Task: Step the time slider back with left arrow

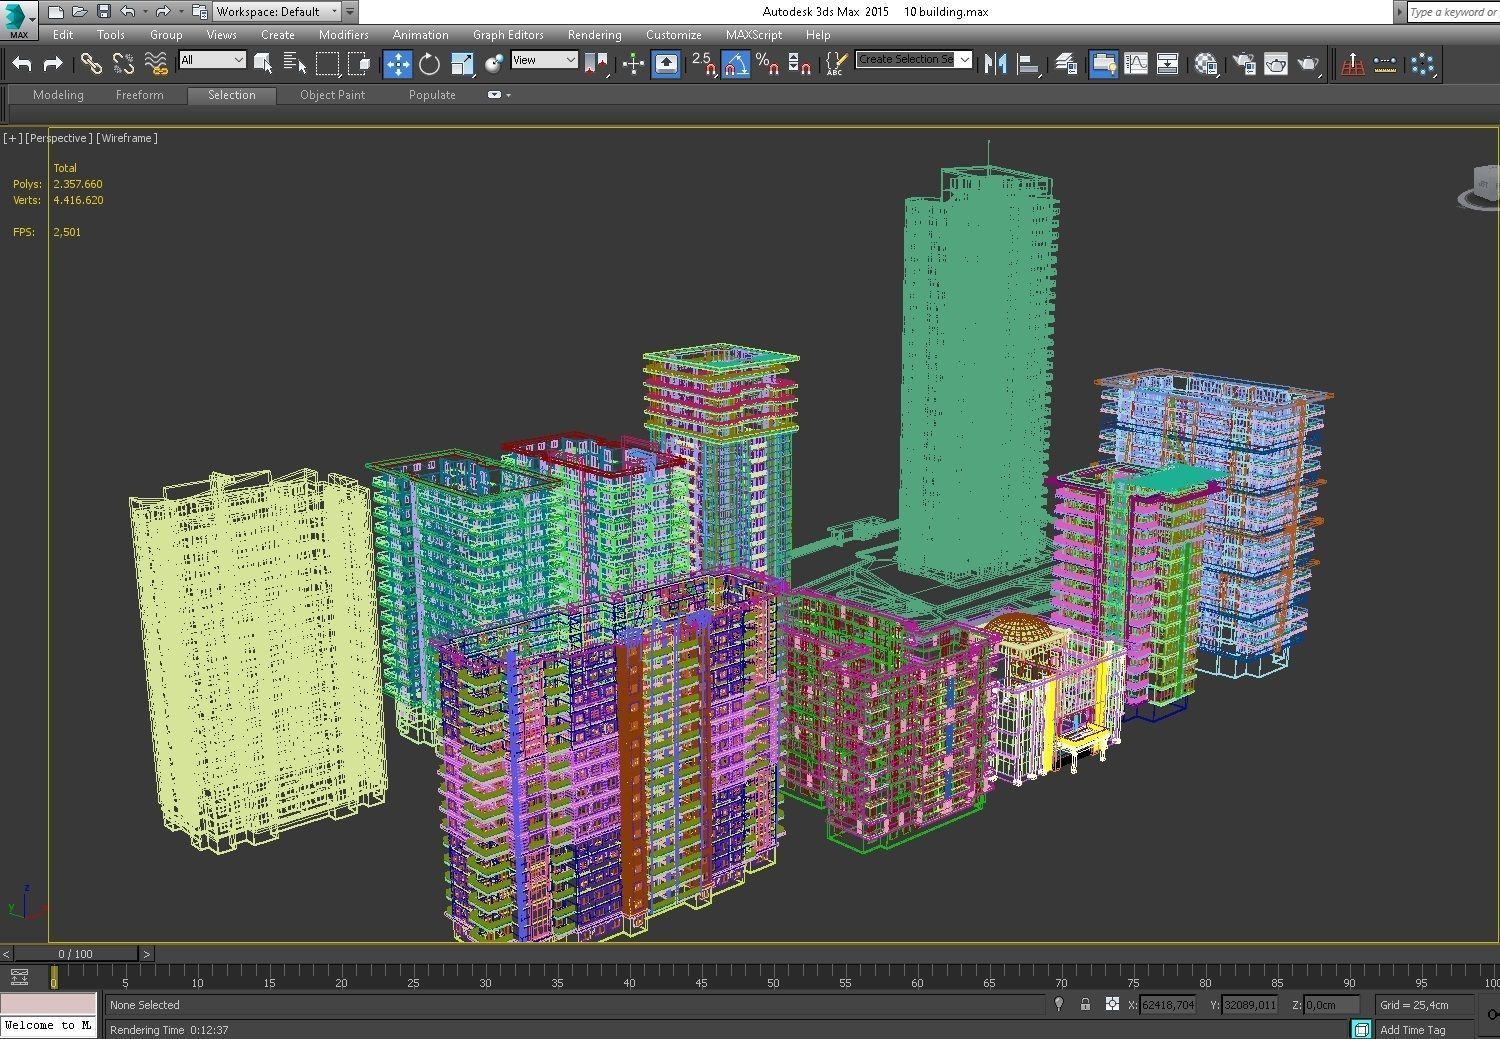Action: pyautogui.click(x=6, y=954)
